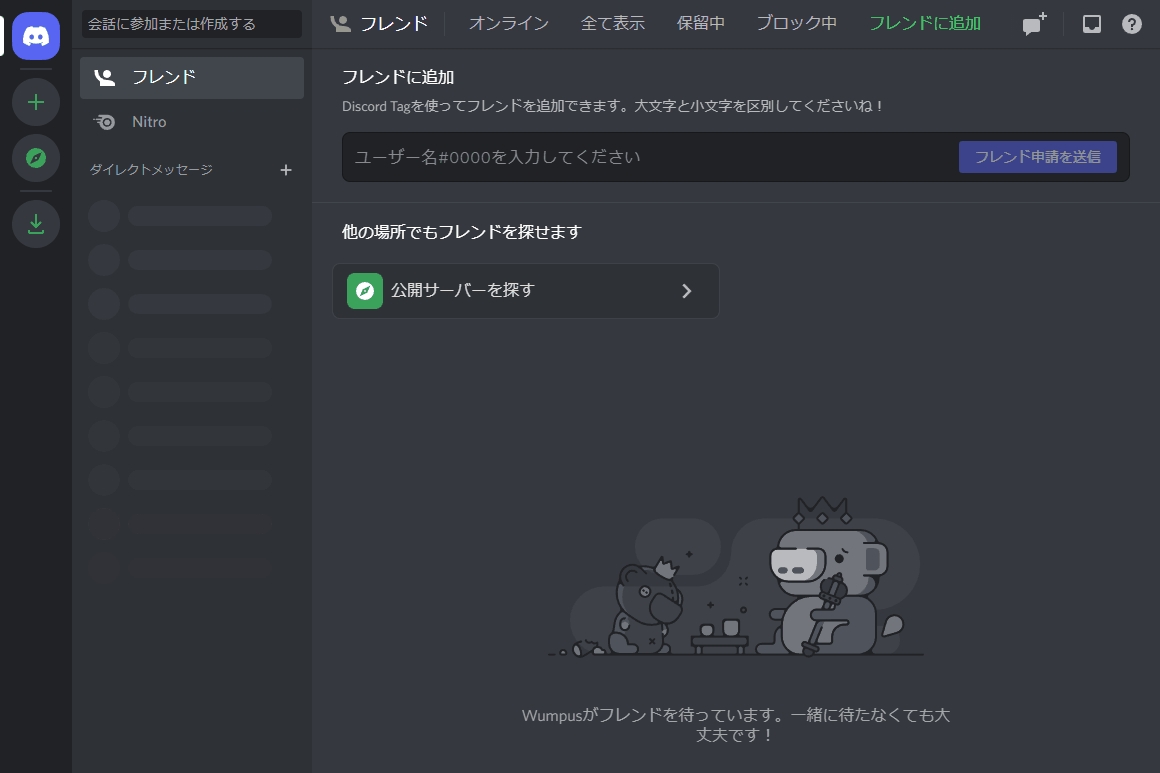Open 公開サーバーを探す card
This screenshot has width=1160, height=773.
(x=525, y=291)
